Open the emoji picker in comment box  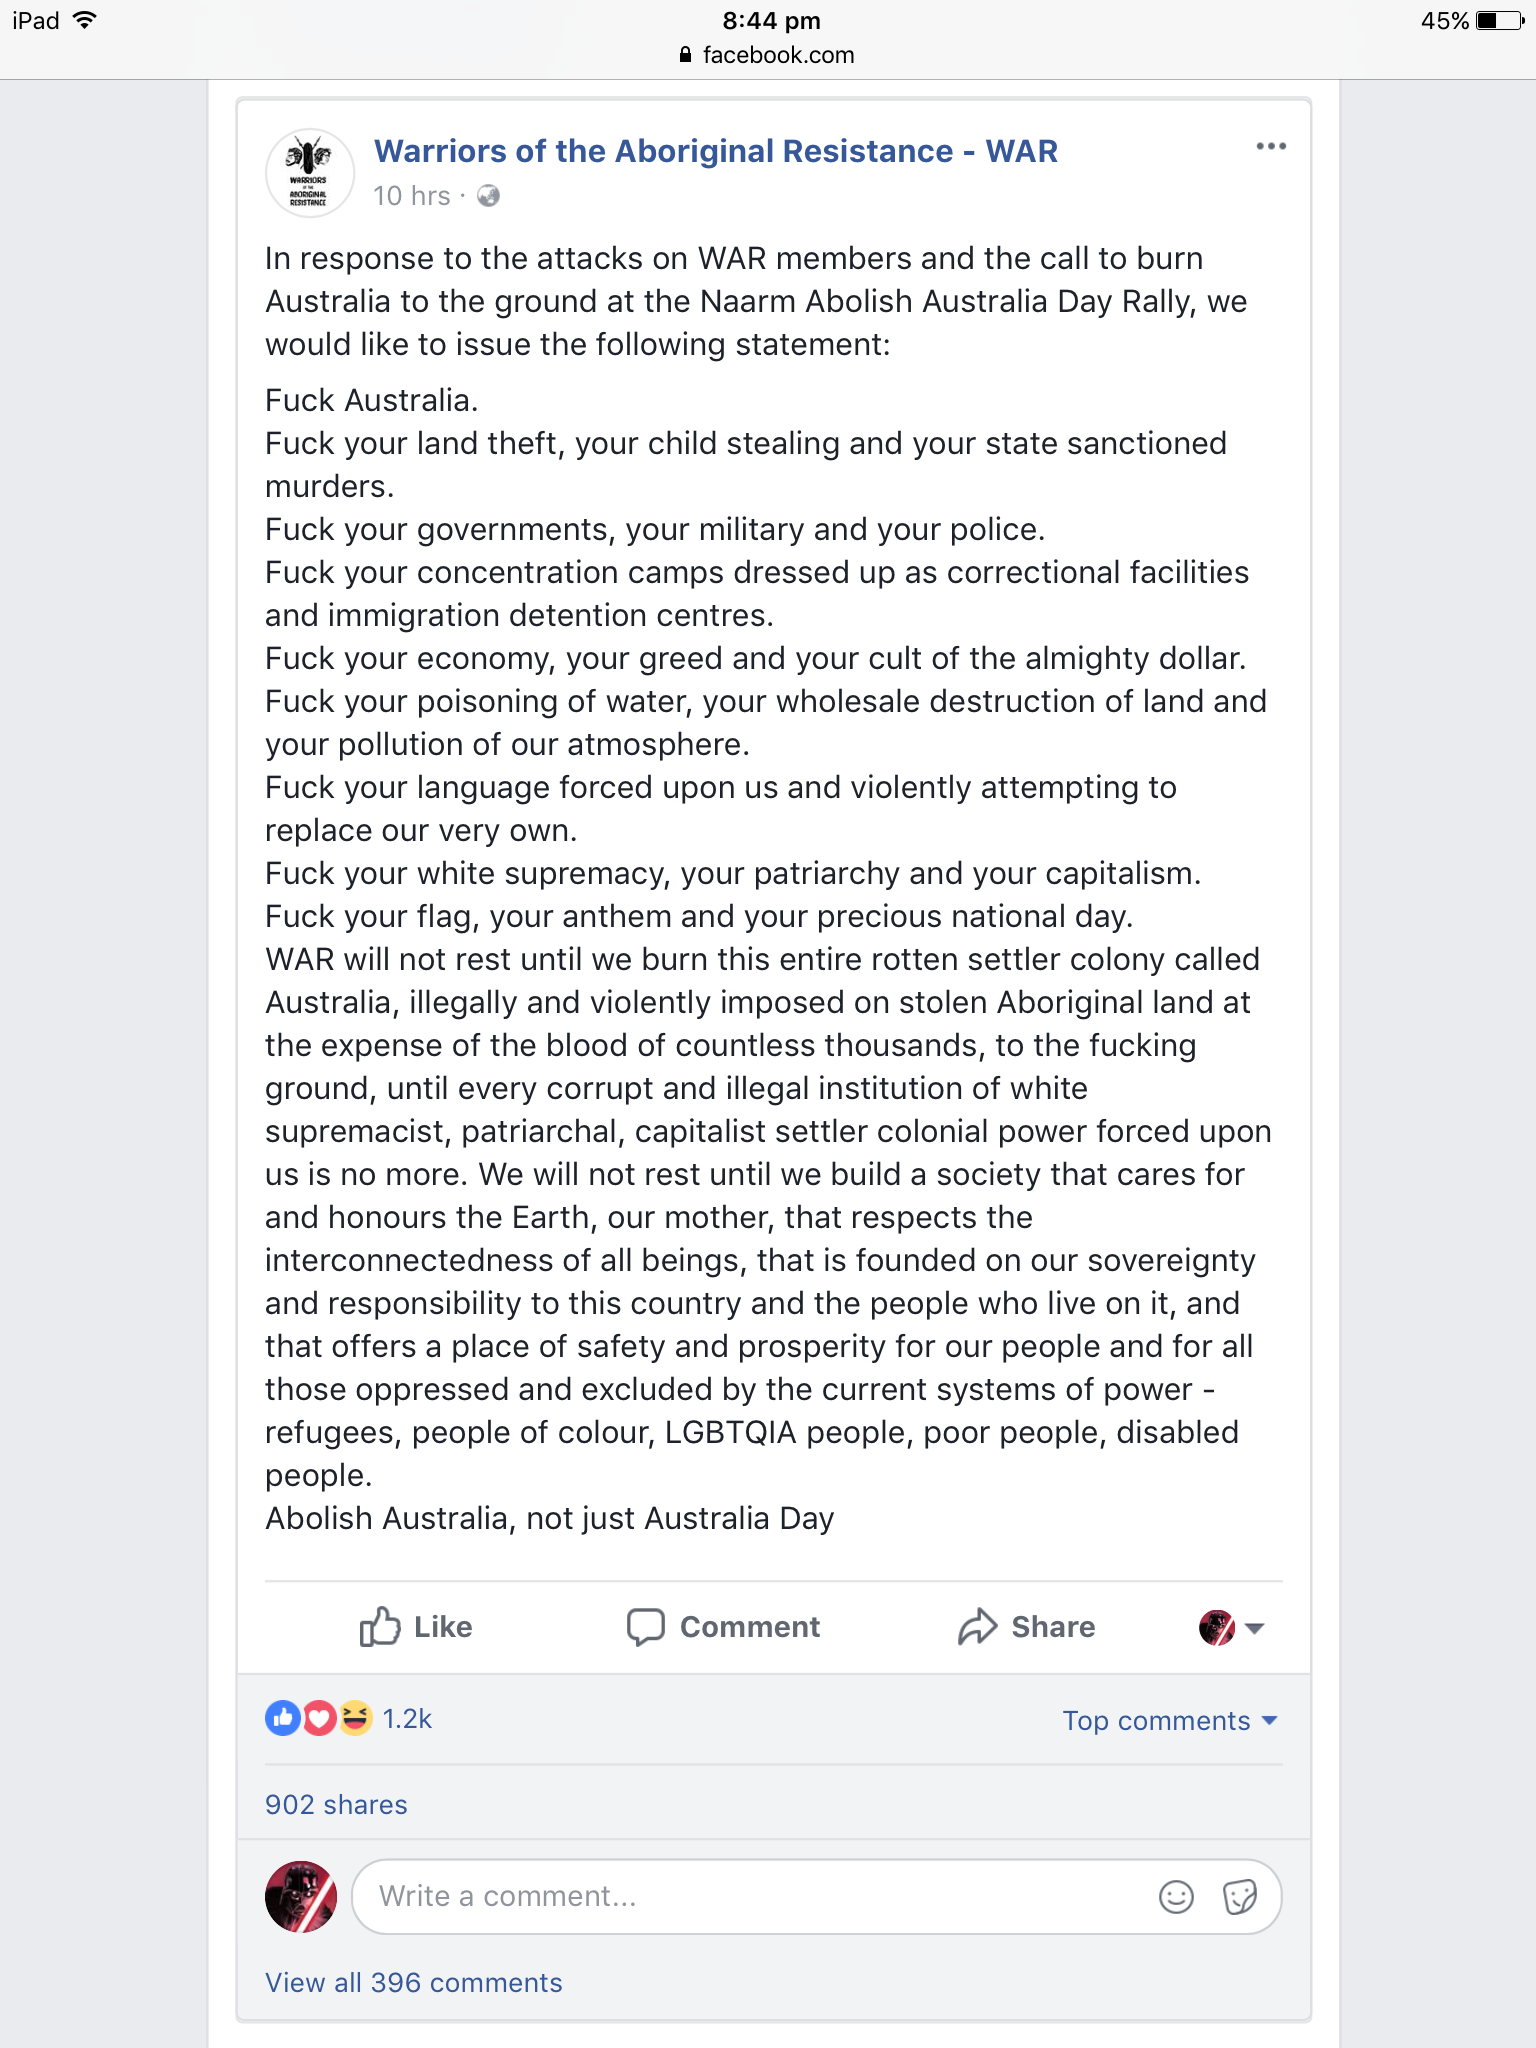(x=1176, y=1896)
